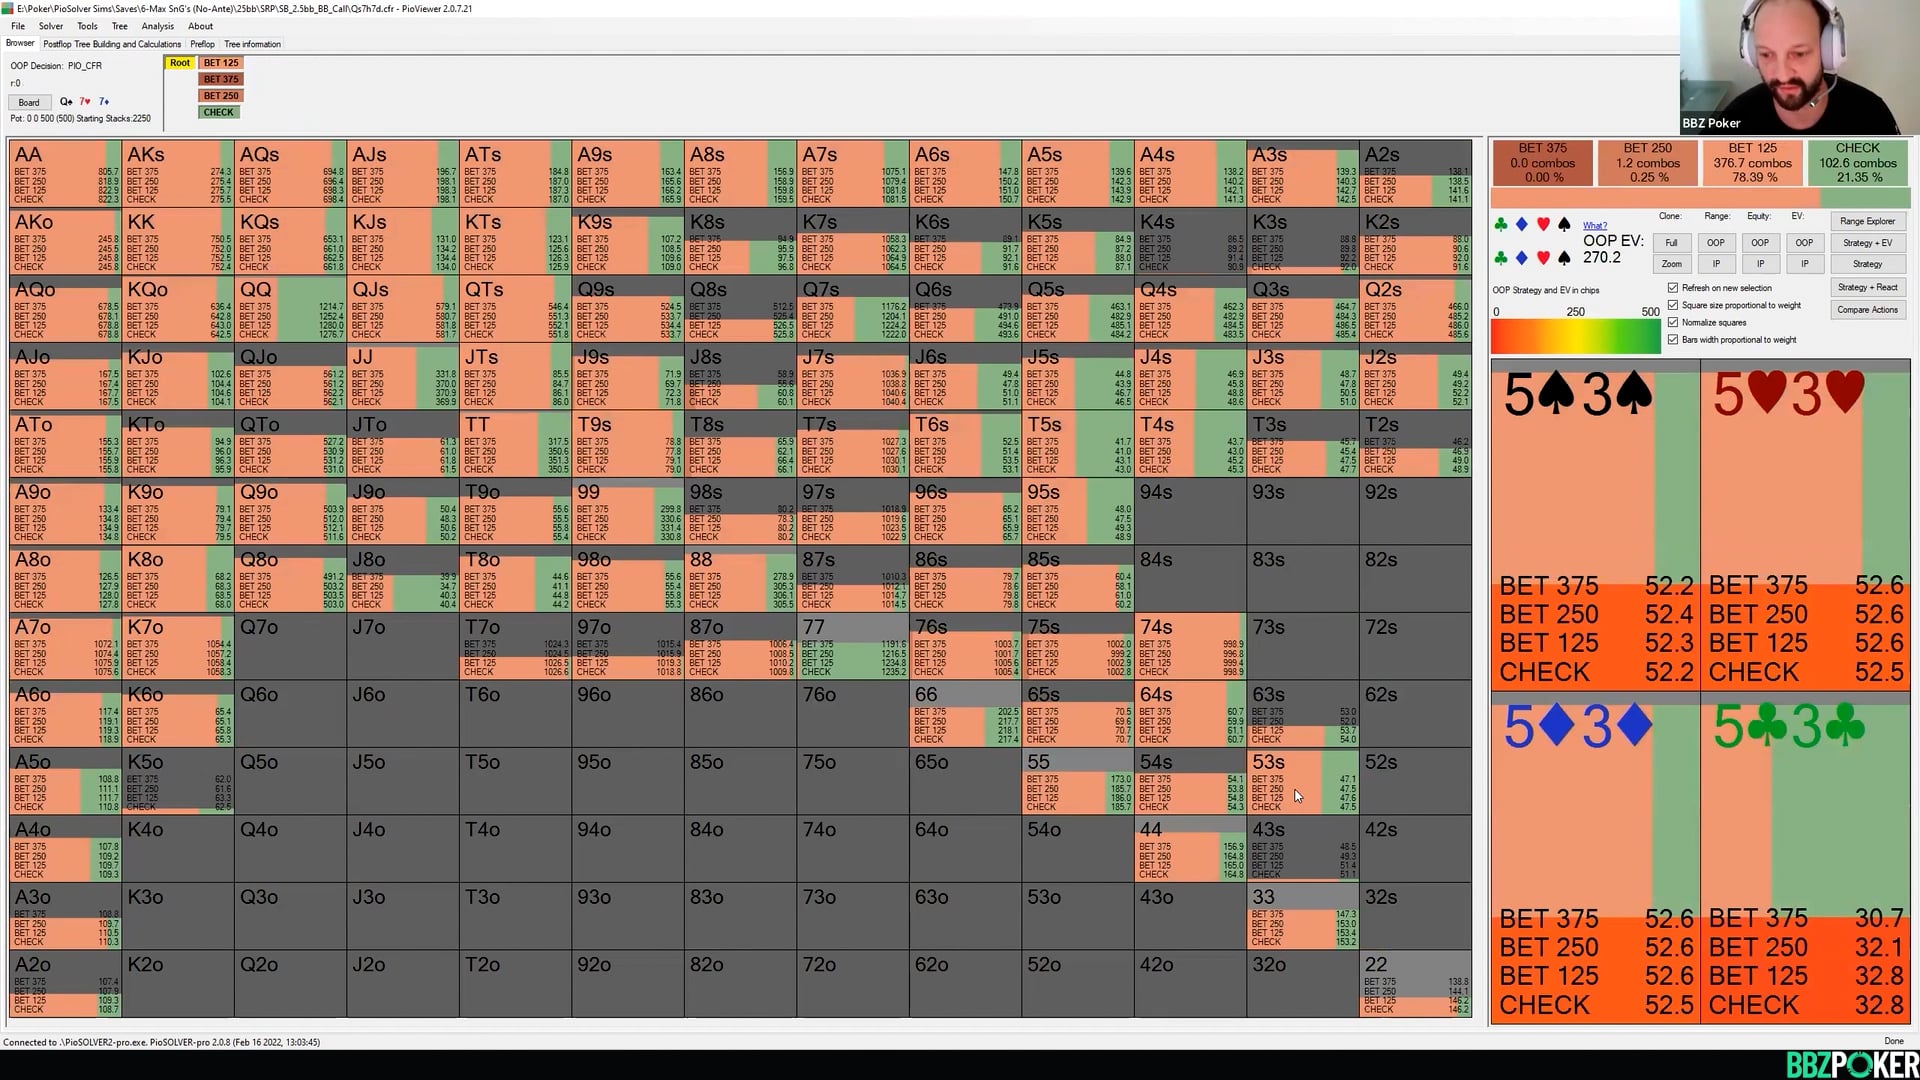Click the What? help link
This screenshot has height=1080, width=1920.
[1595, 226]
